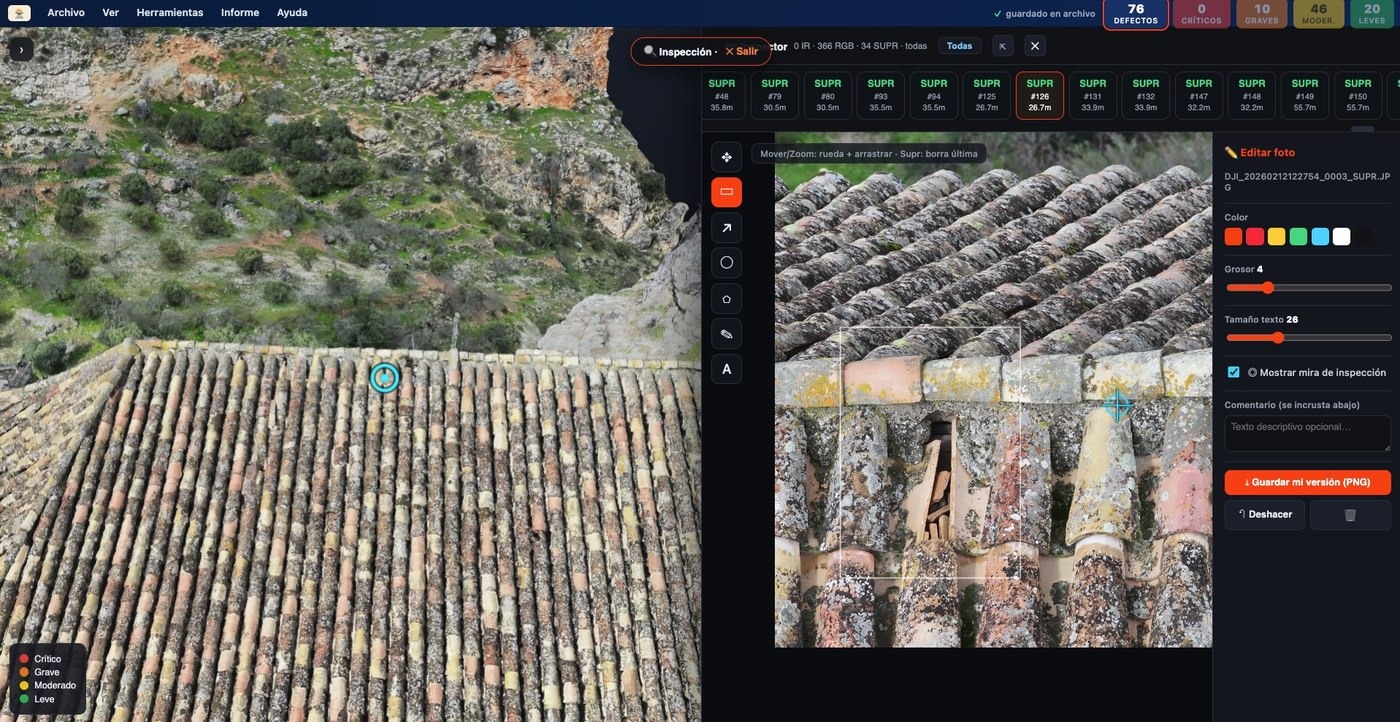Click the 10 Graves counter
Screen dimensions: 1400x722
click(1262, 14)
